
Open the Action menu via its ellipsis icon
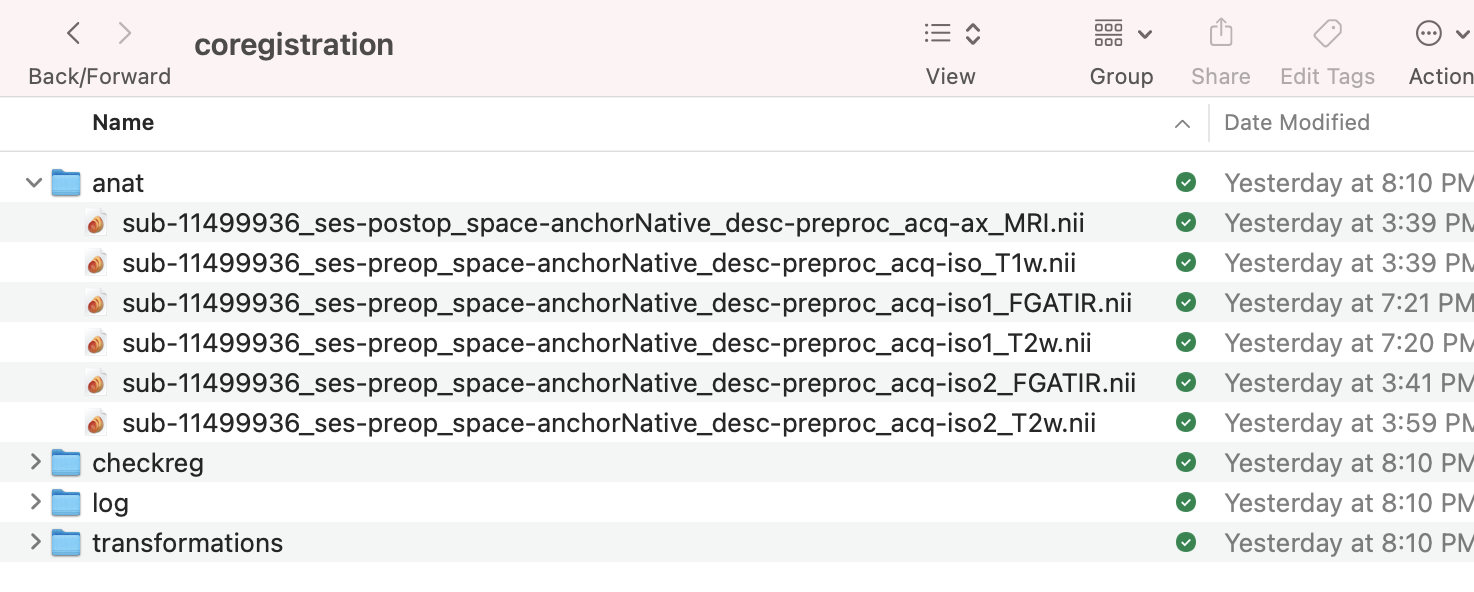click(x=1429, y=33)
